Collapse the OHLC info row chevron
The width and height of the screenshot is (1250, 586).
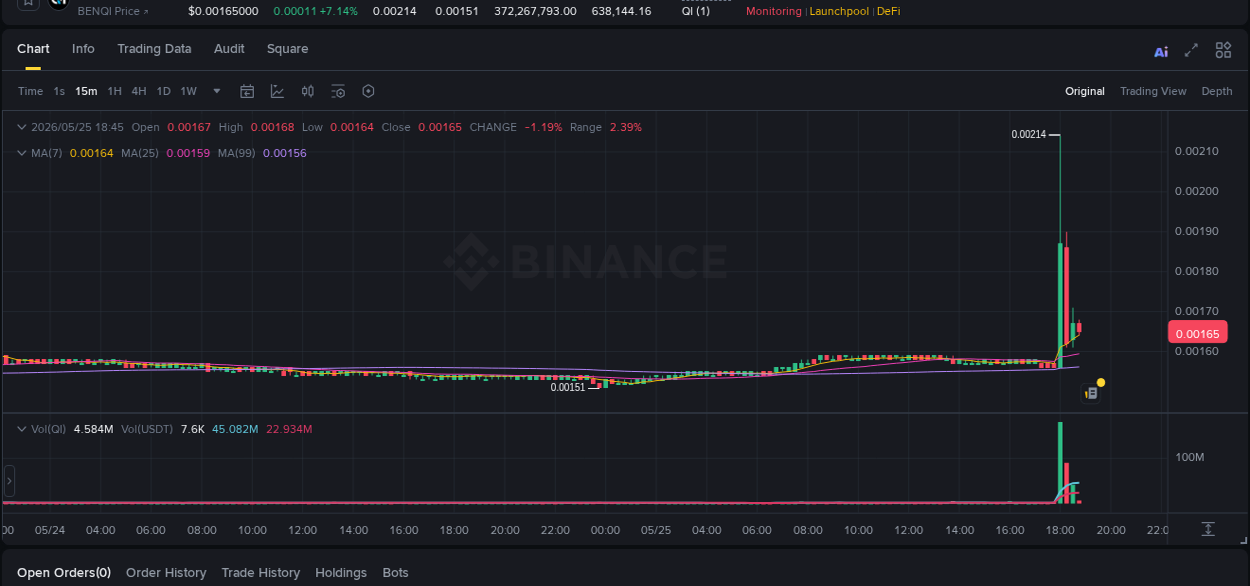tap(21, 127)
